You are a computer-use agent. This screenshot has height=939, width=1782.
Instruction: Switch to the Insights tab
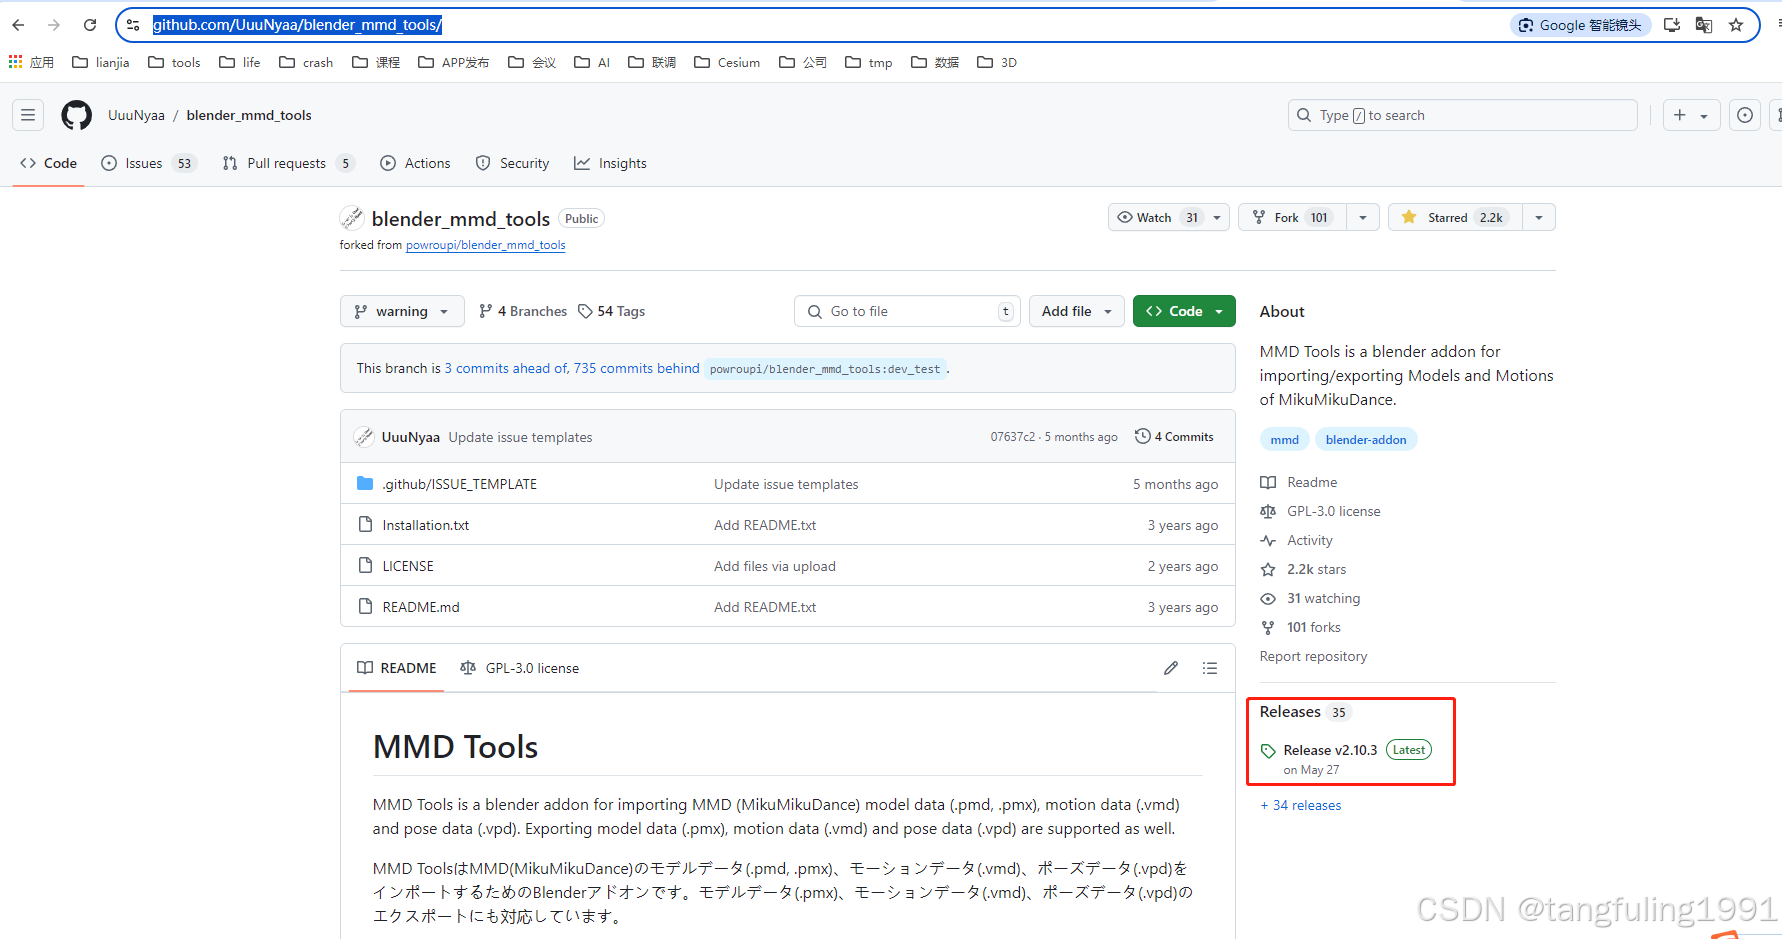tap(610, 163)
